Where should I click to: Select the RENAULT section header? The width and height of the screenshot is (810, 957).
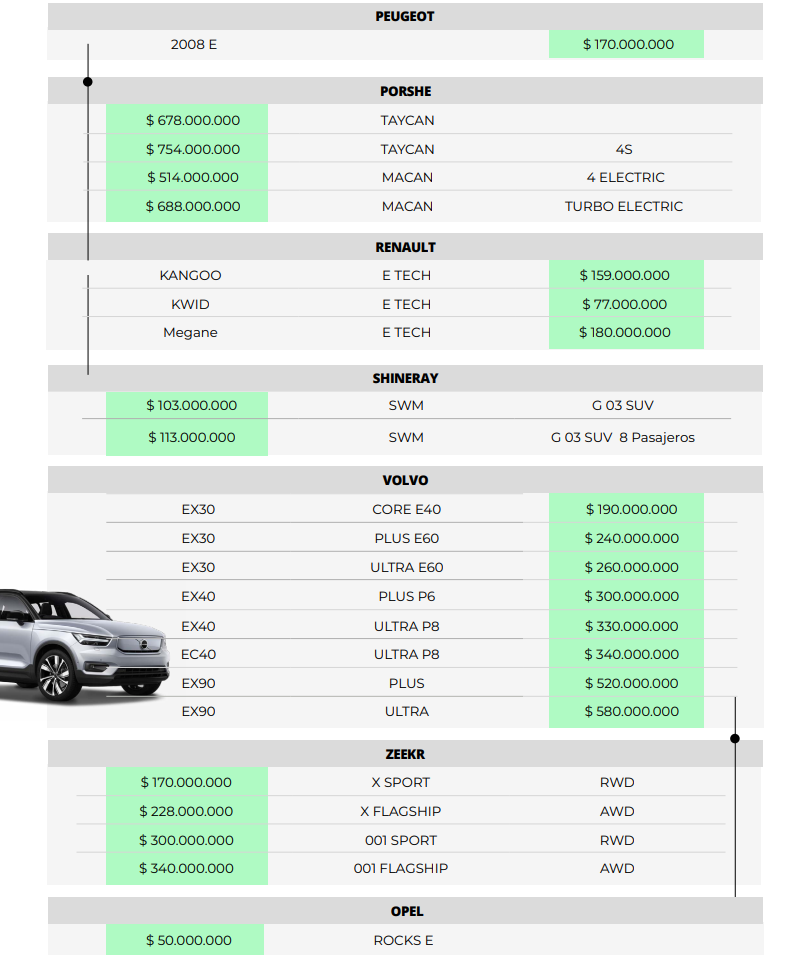click(x=405, y=247)
